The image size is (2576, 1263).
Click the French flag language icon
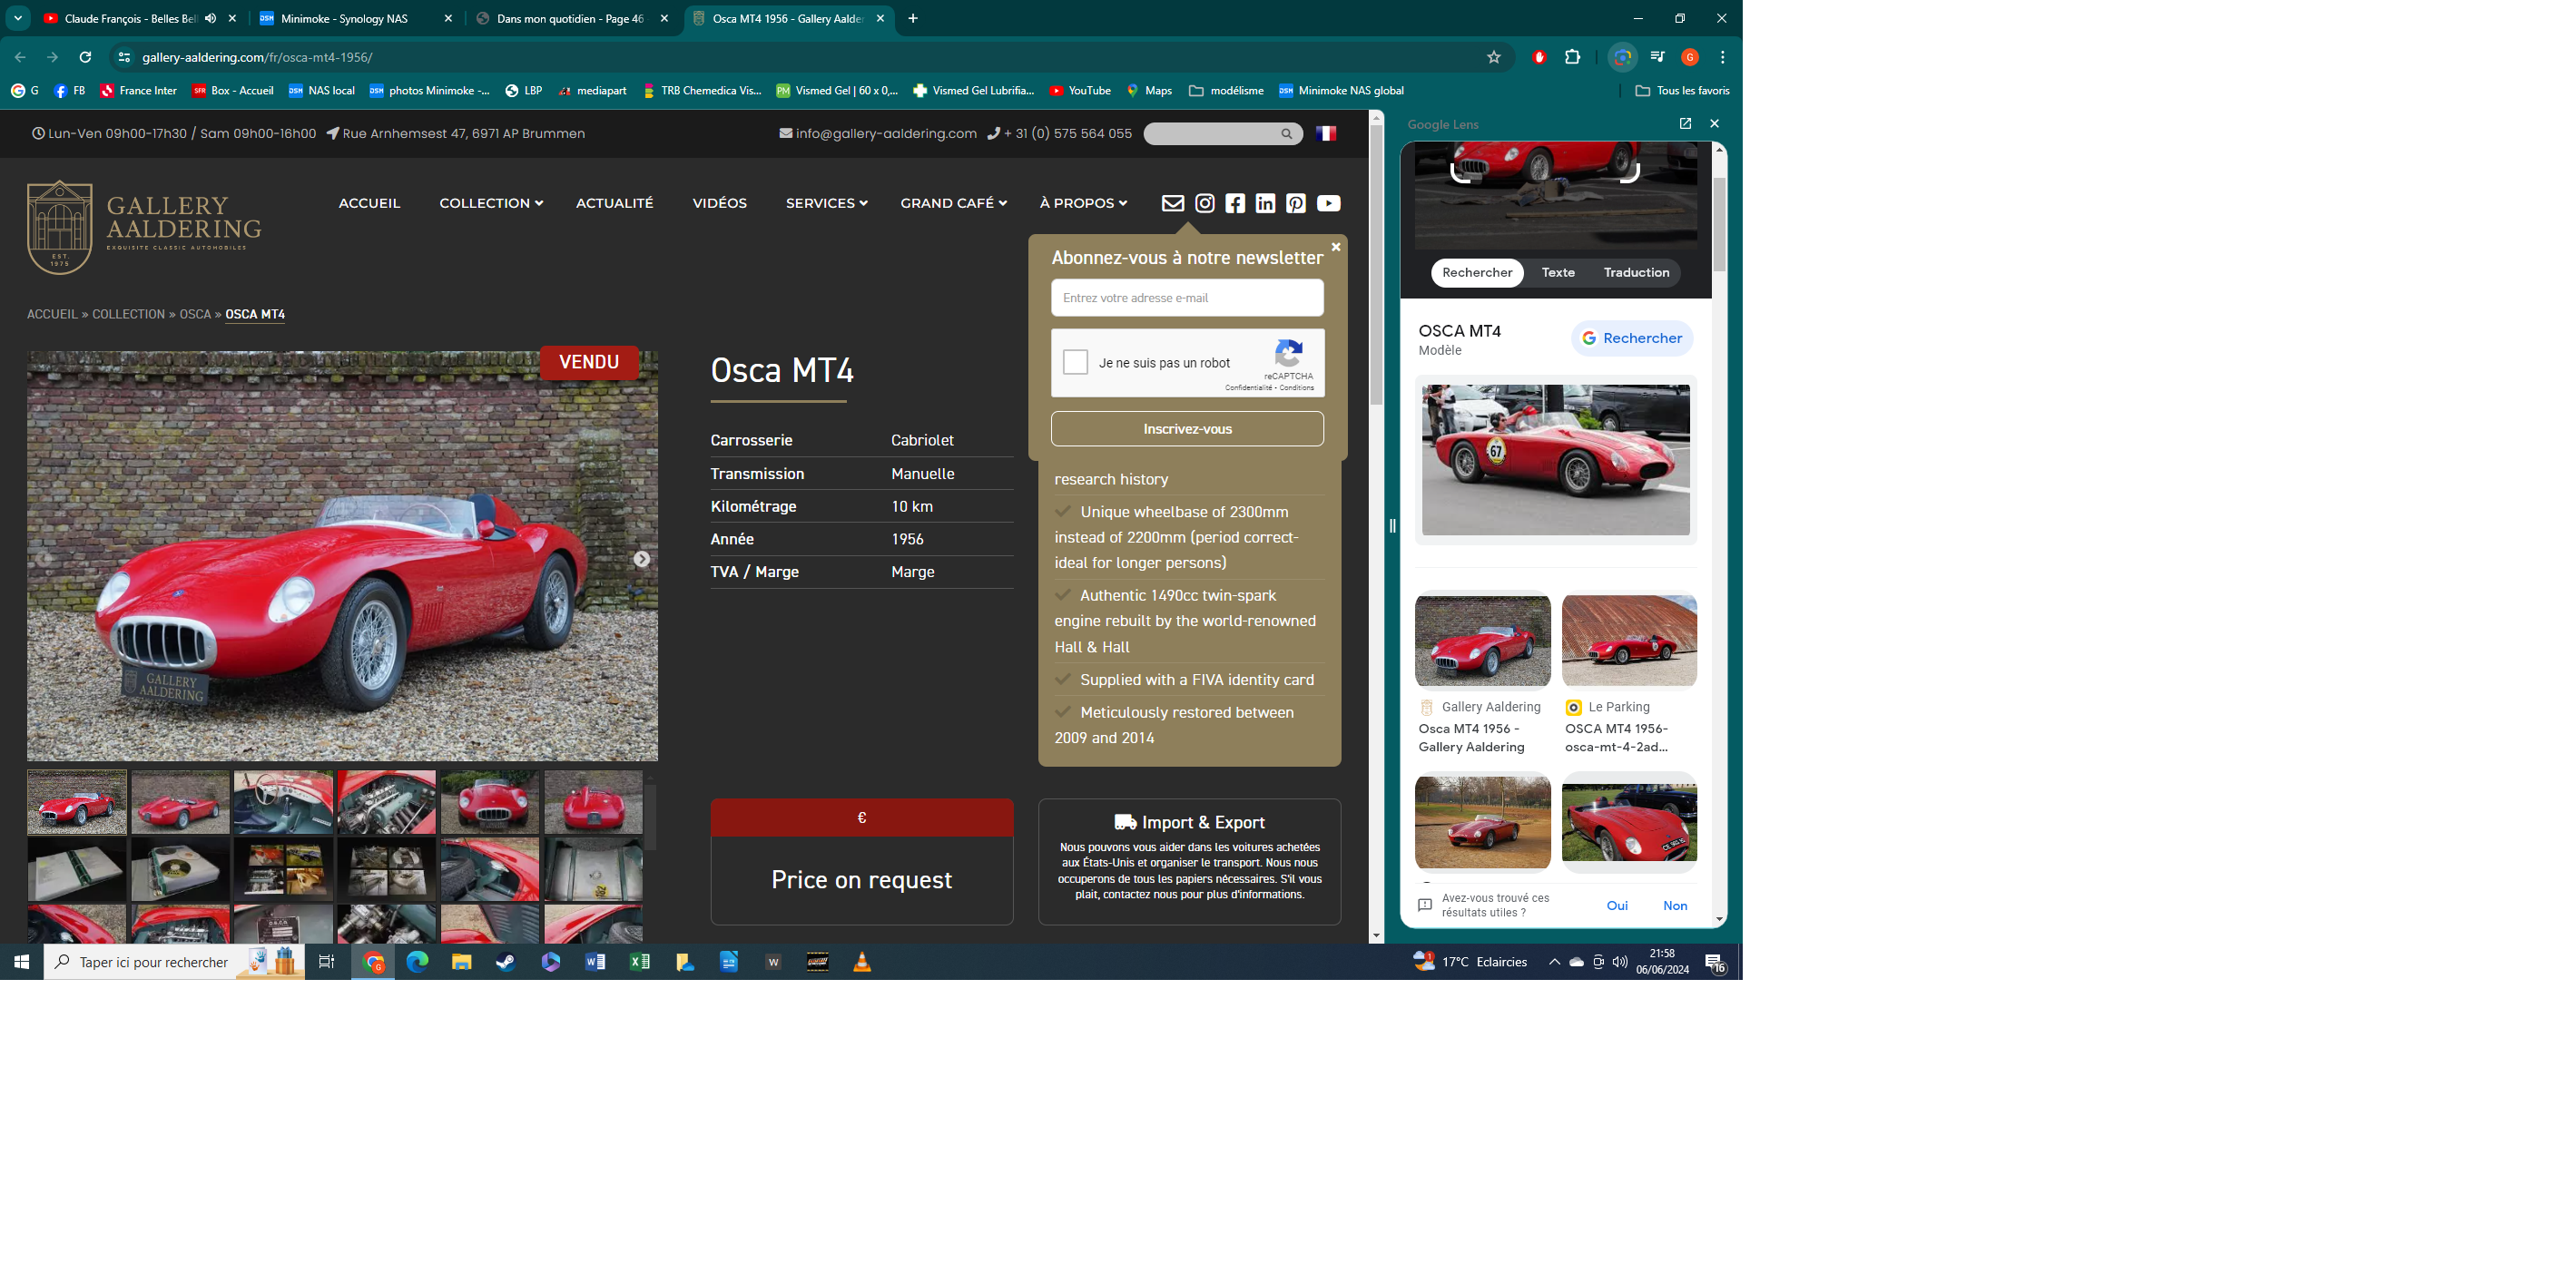[x=1326, y=133]
